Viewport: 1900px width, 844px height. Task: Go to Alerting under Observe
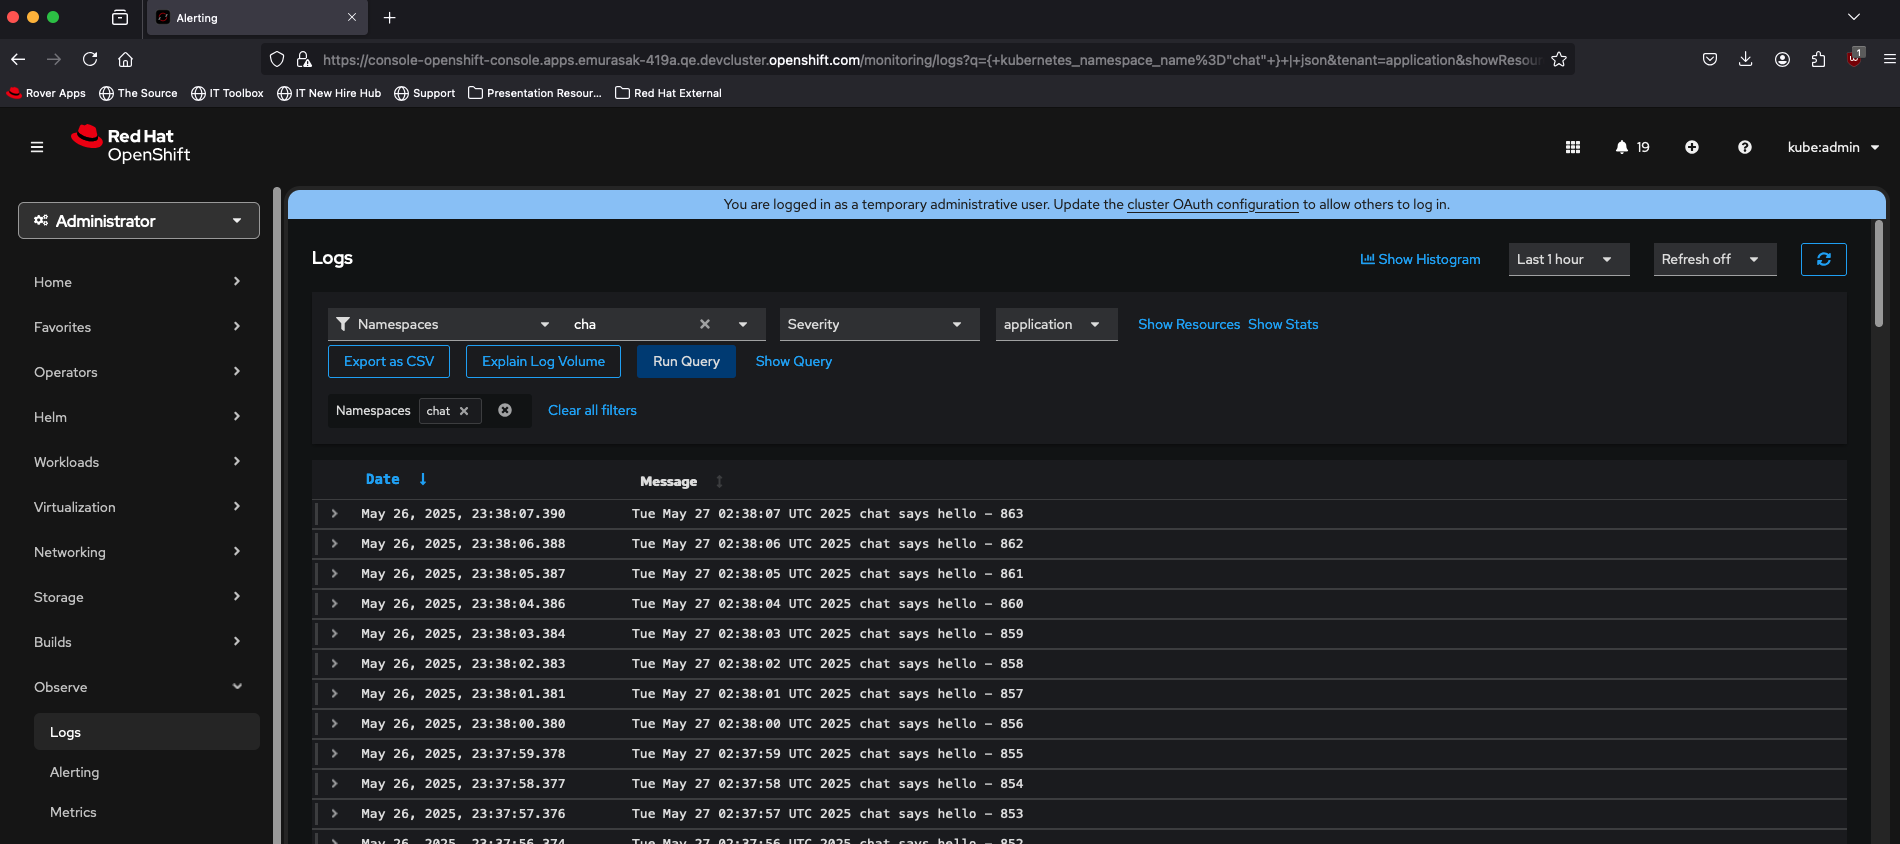pyautogui.click(x=75, y=772)
